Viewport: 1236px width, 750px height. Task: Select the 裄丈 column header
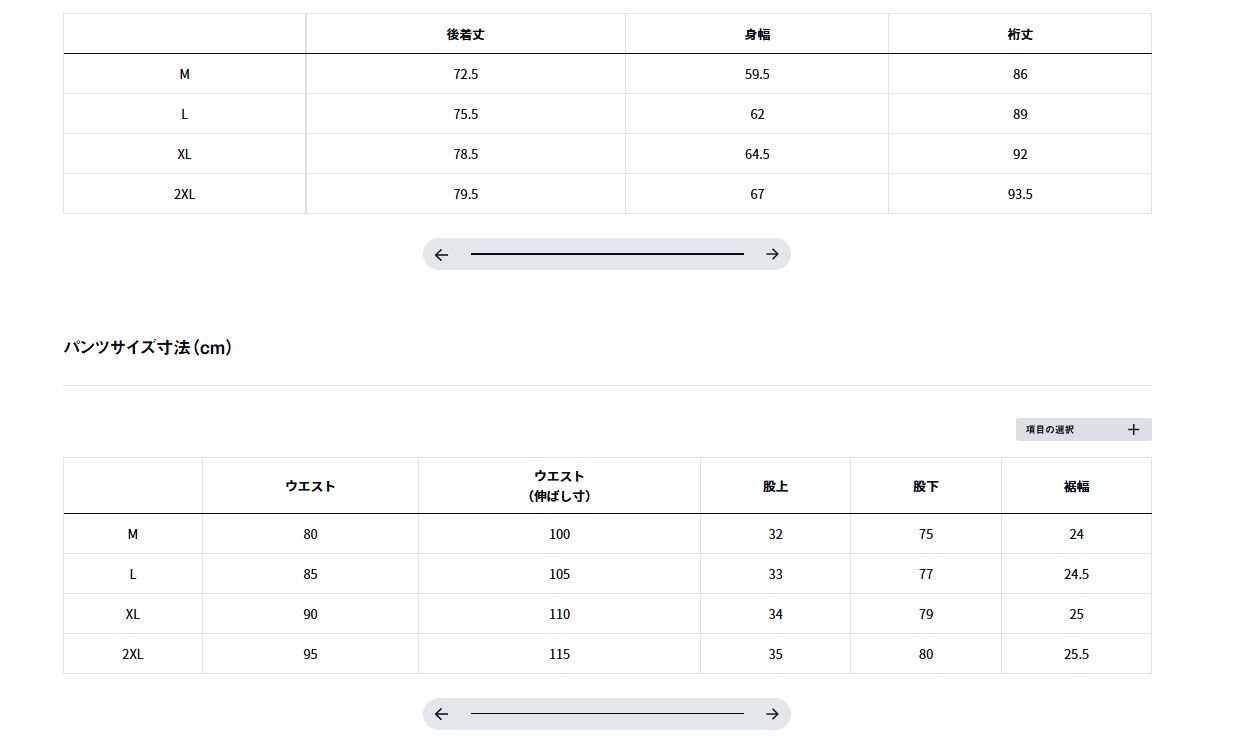(1020, 34)
